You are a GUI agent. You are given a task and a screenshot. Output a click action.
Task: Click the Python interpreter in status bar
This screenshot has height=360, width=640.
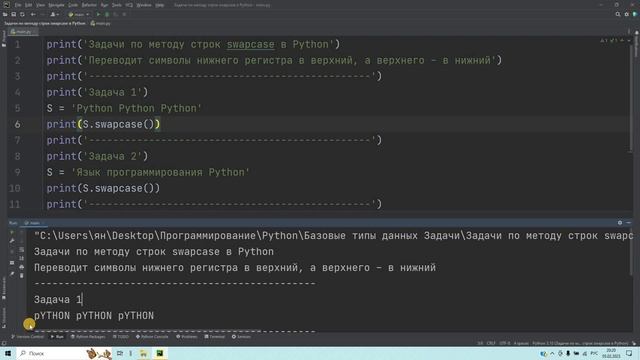tap(580, 343)
